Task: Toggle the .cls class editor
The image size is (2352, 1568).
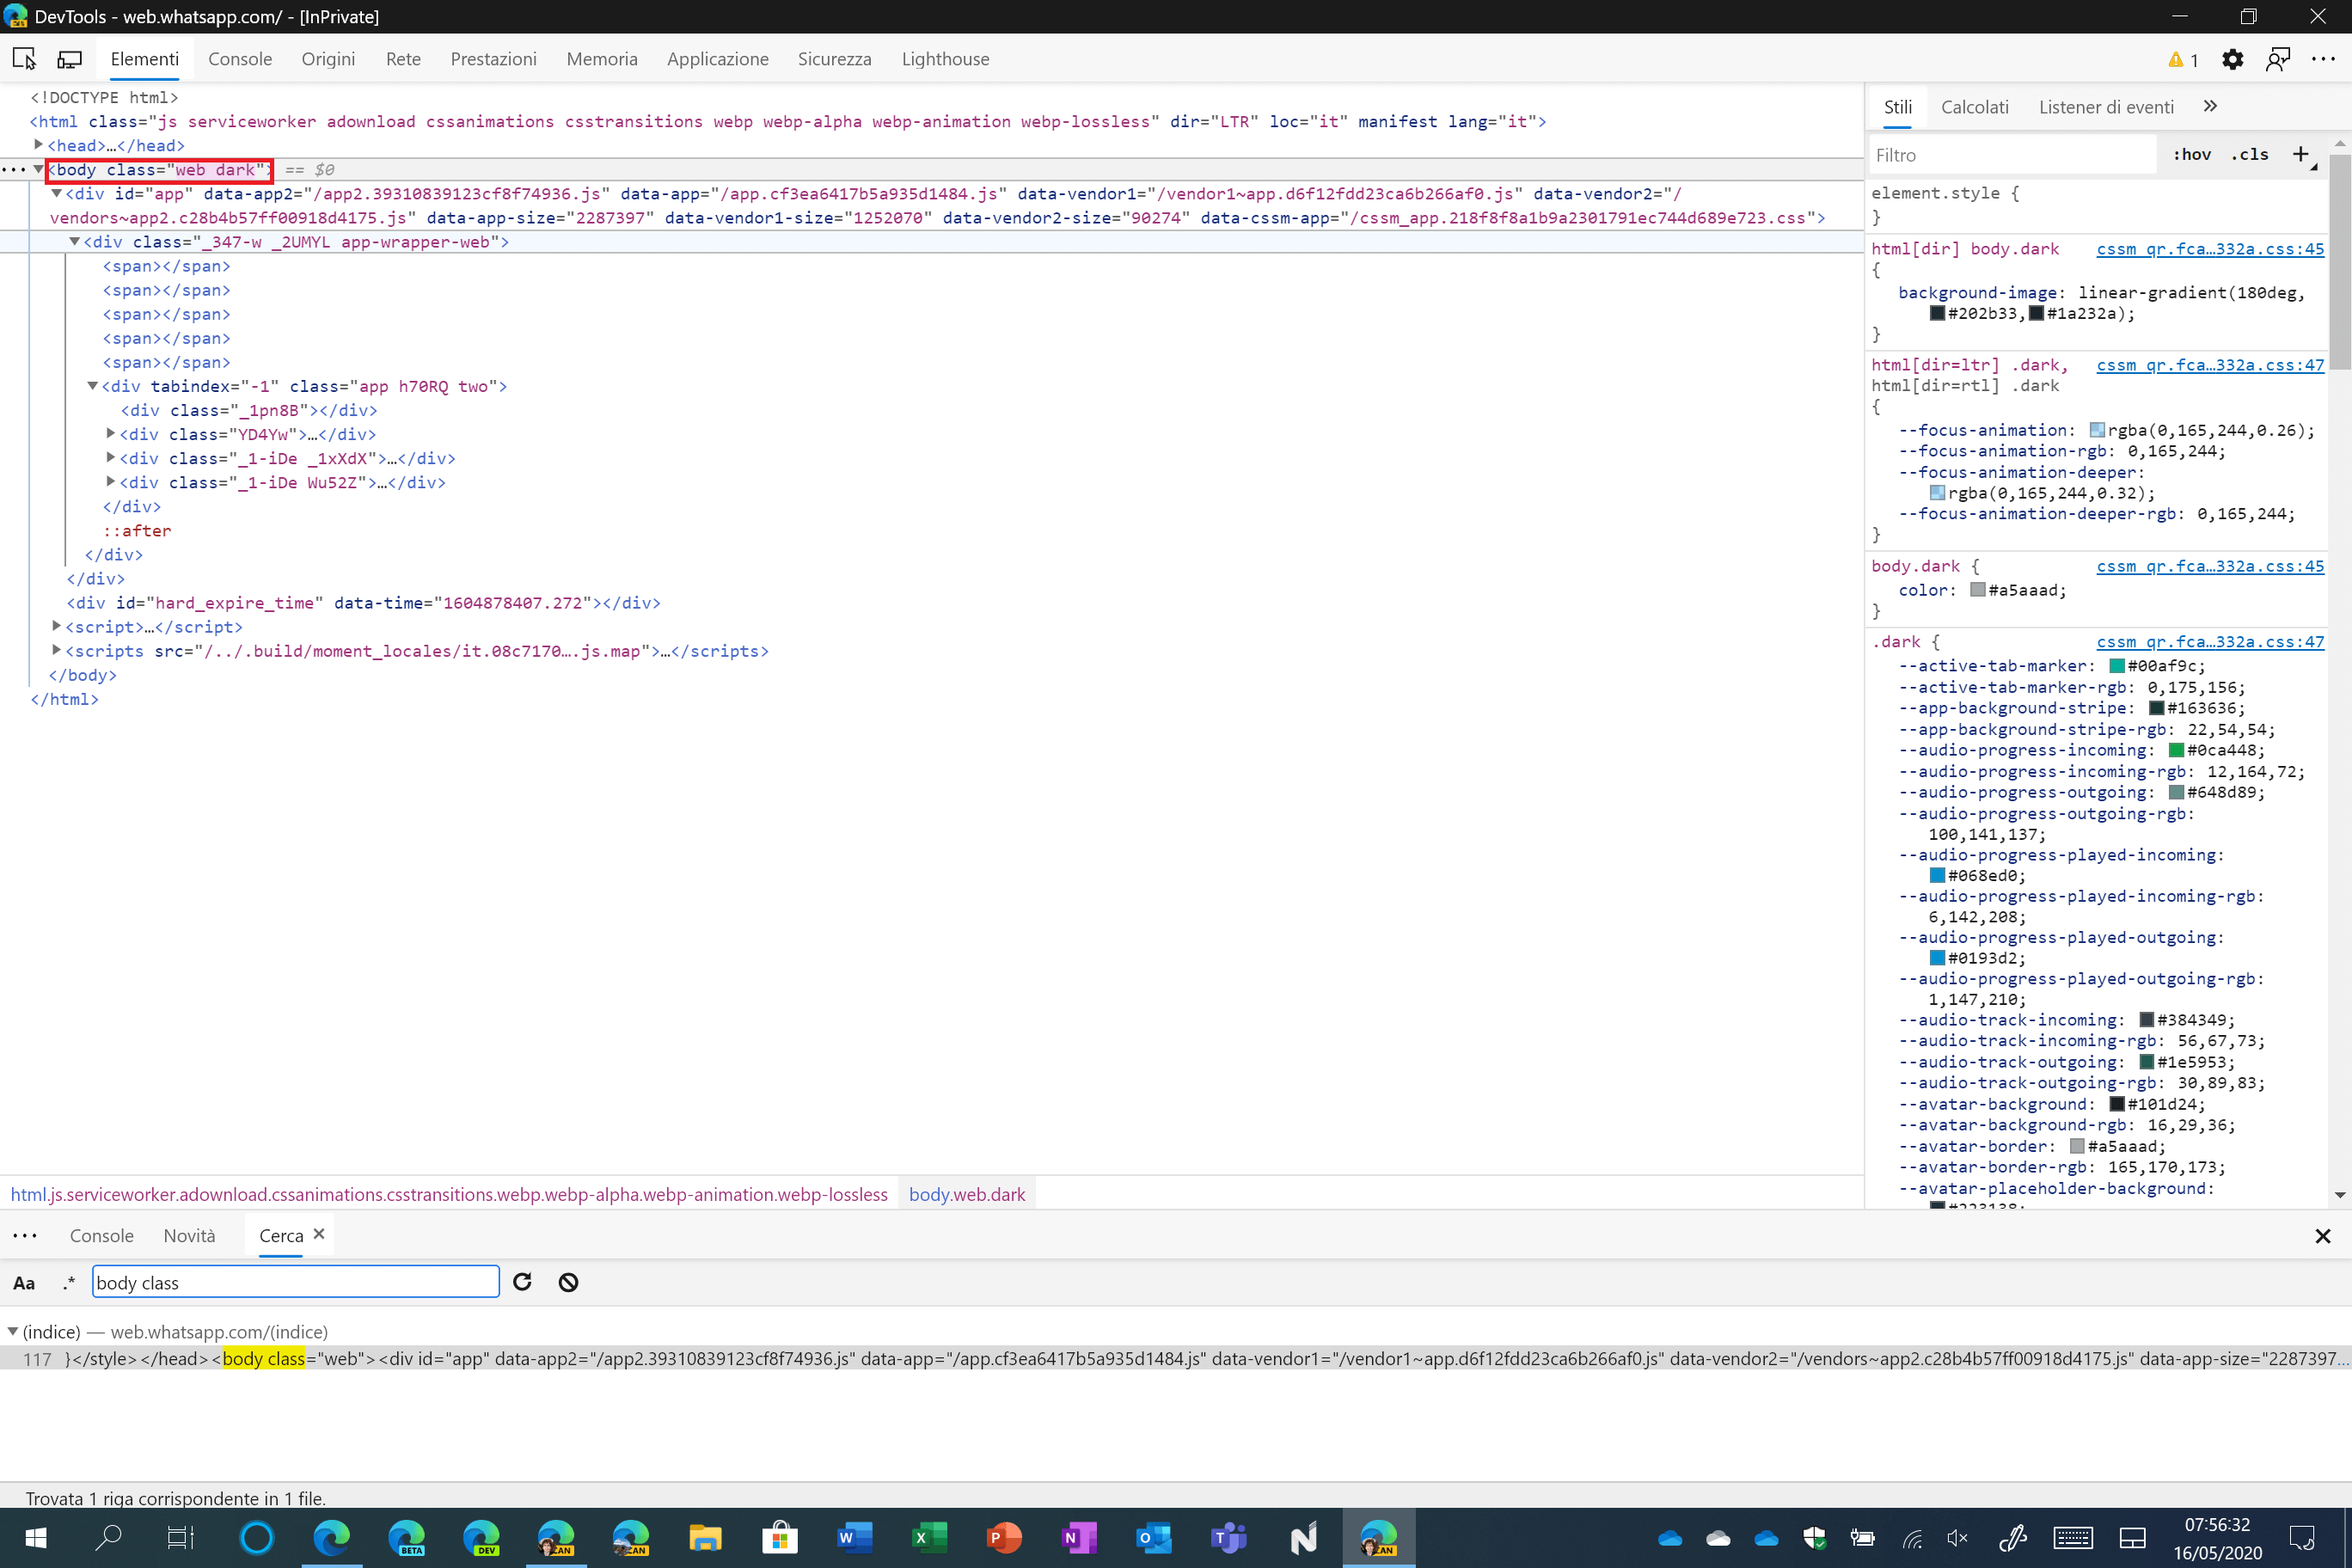Action: [x=2250, y=154]
